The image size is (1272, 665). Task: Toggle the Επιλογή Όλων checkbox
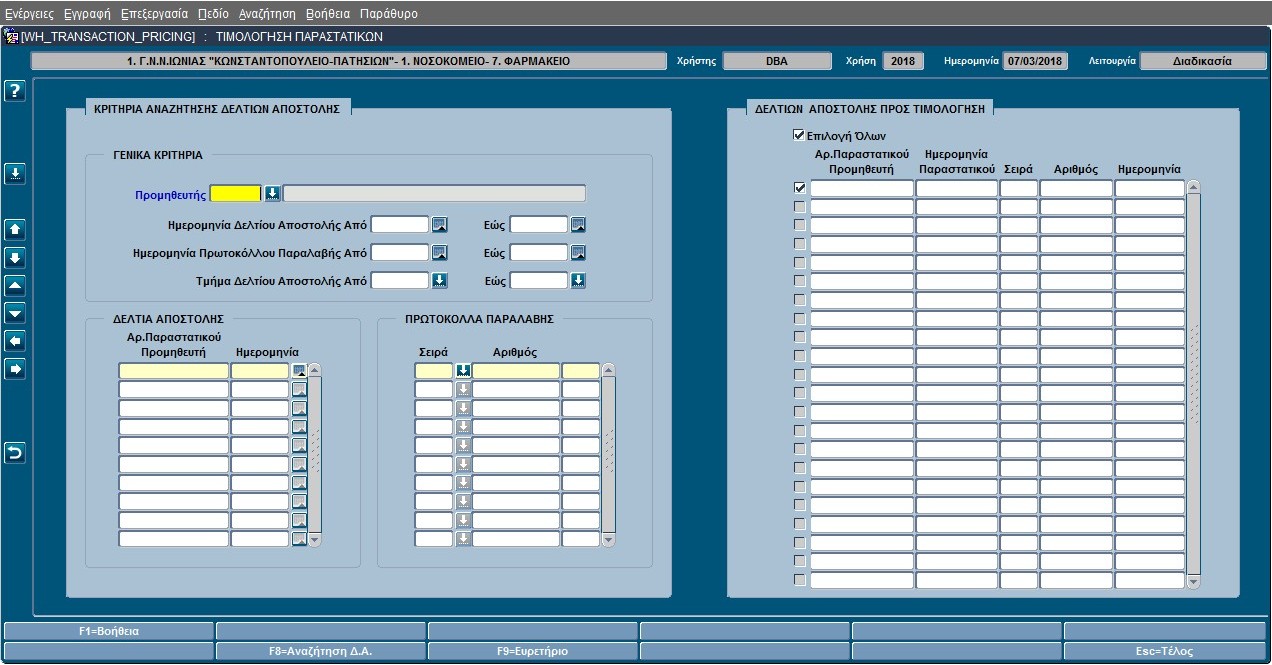[x=798, y=135]
